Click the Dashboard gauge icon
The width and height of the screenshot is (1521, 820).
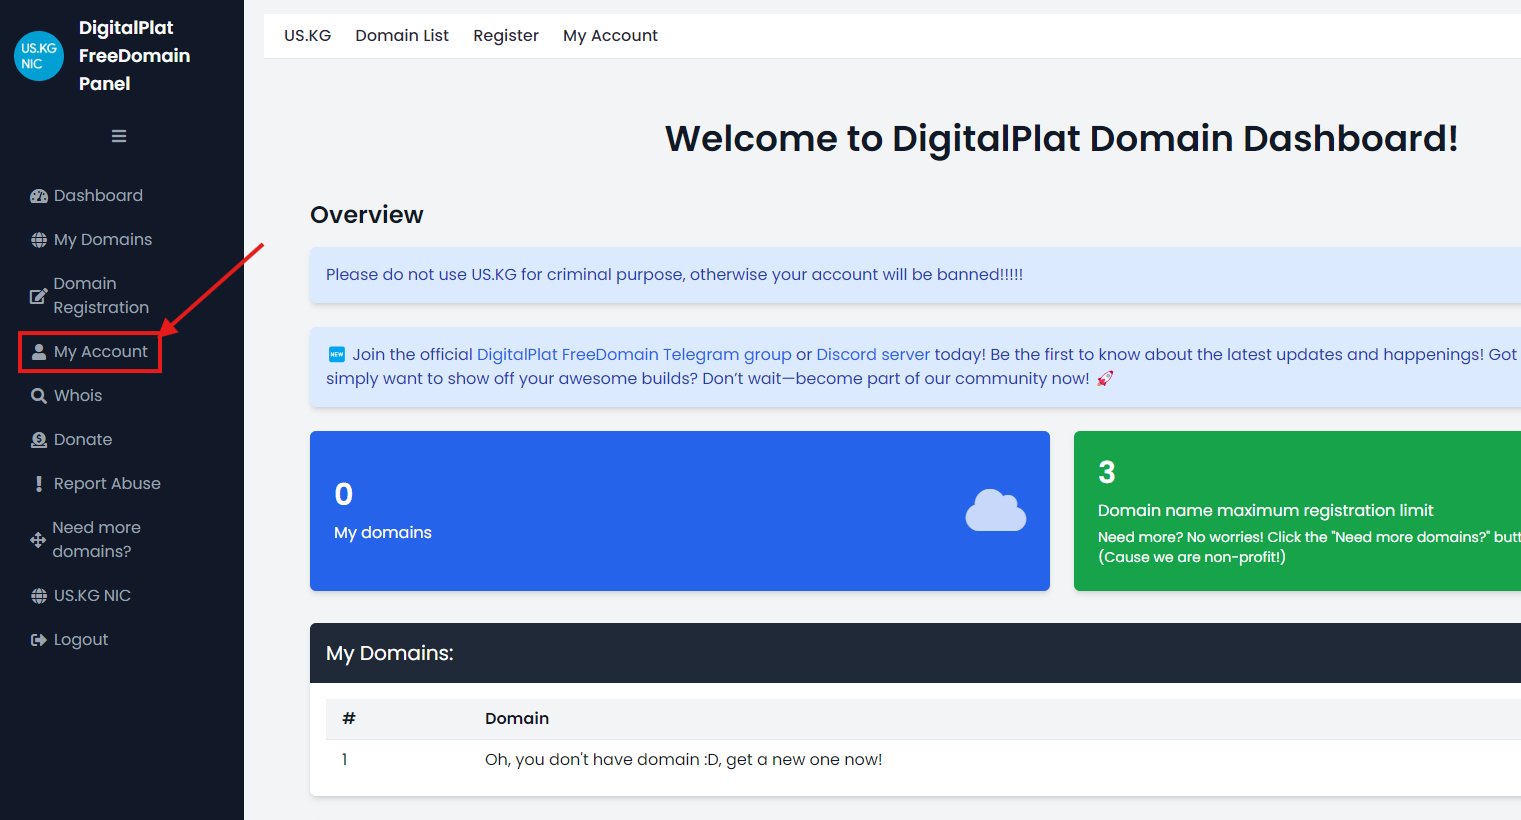tap(39, 196)
